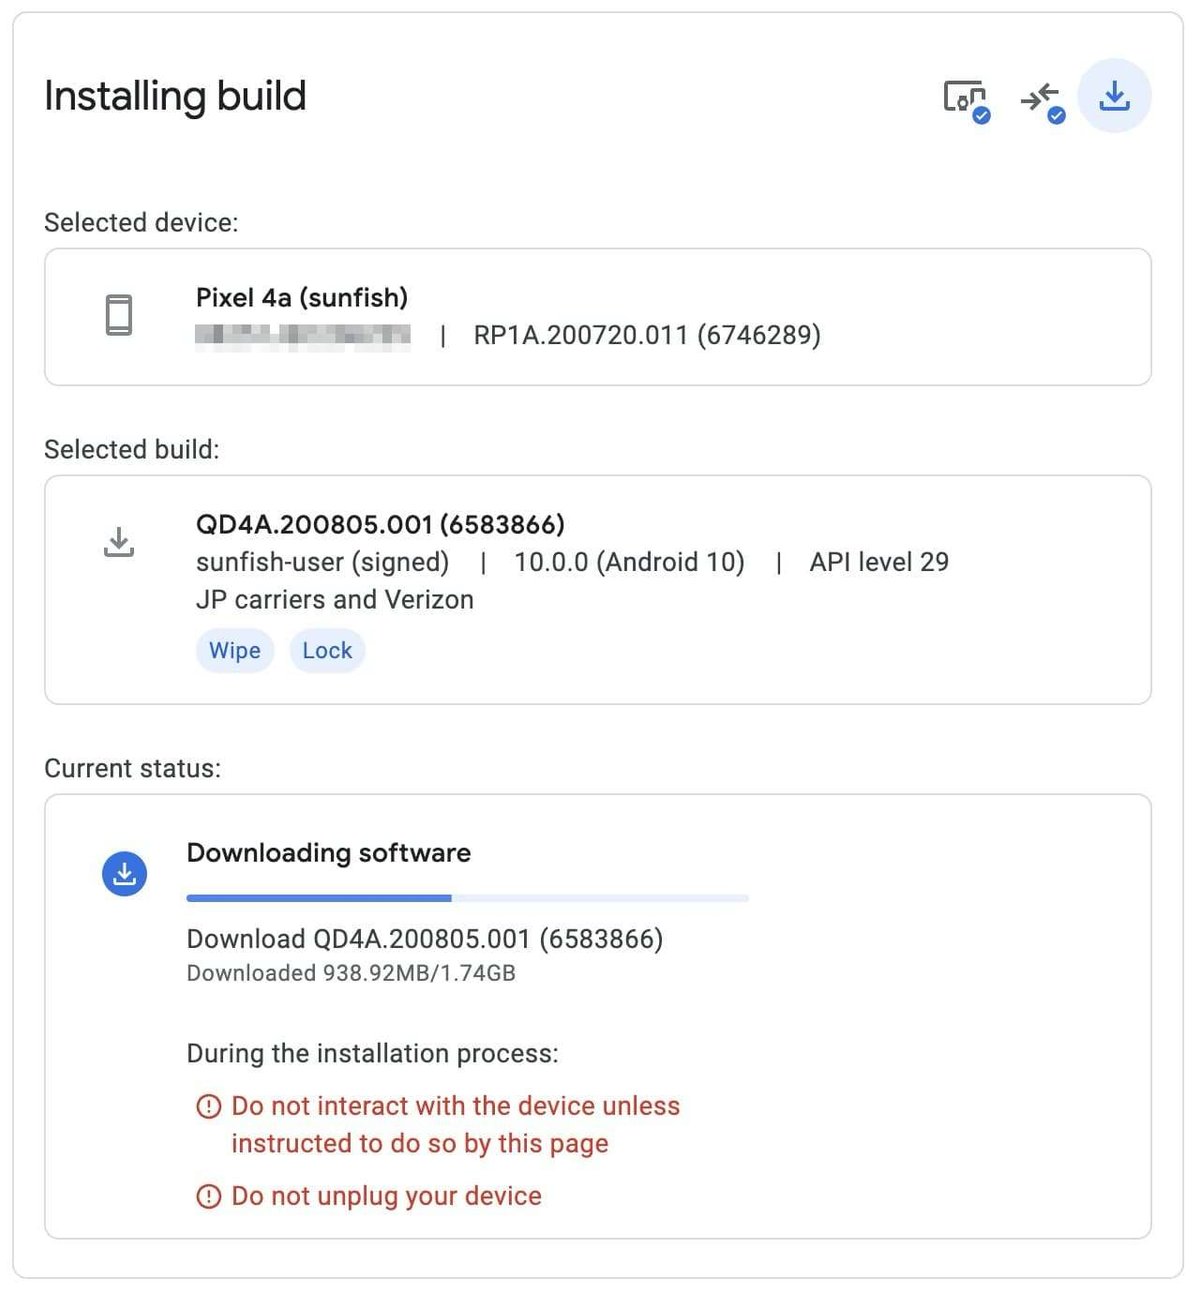Click the 'API level 29' label
The height and width of the screenshot is (1294, 1200).
pyautogui.click(x=879, y=562)
